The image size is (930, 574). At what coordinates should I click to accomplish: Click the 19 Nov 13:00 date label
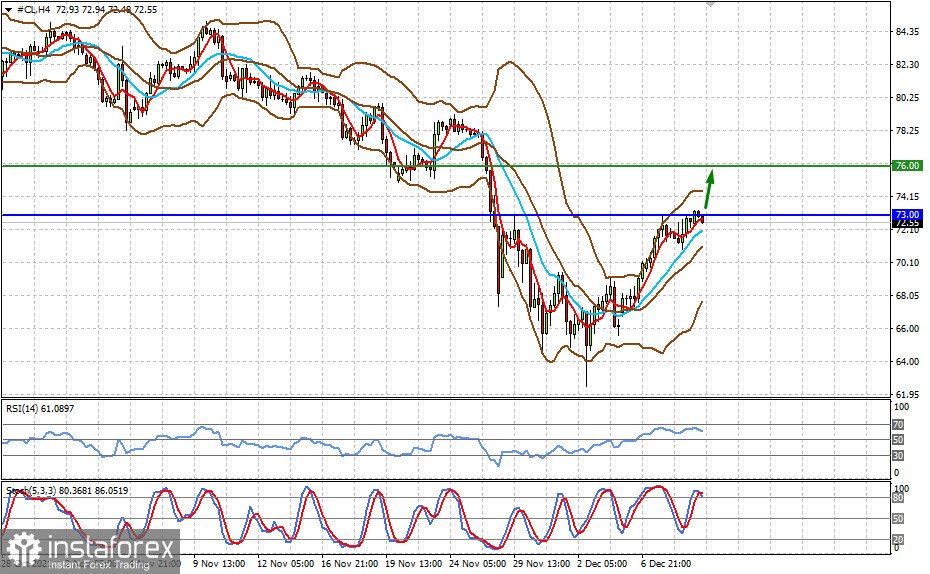pyautogui.click(x=413, y=563)
